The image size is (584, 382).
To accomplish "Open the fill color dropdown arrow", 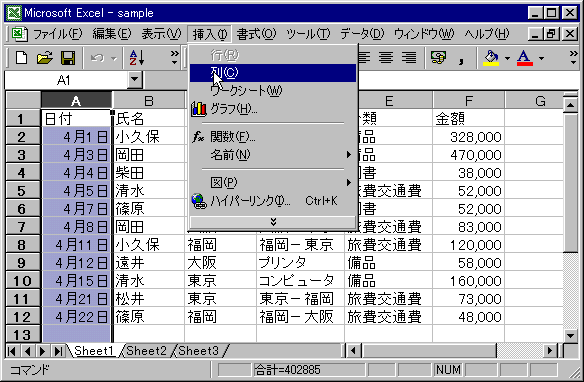I will 507,58.
